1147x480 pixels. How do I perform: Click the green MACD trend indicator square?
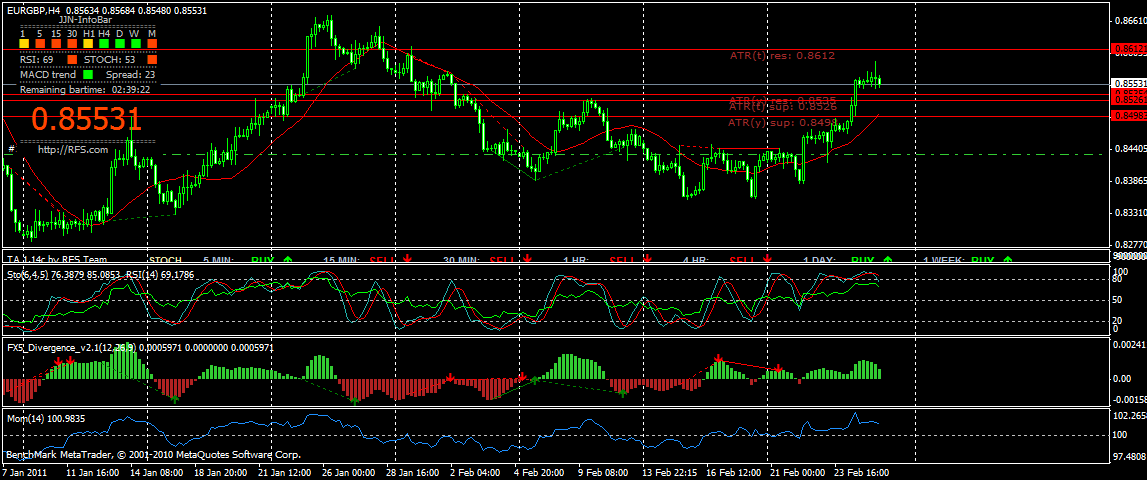pos(88,75)
